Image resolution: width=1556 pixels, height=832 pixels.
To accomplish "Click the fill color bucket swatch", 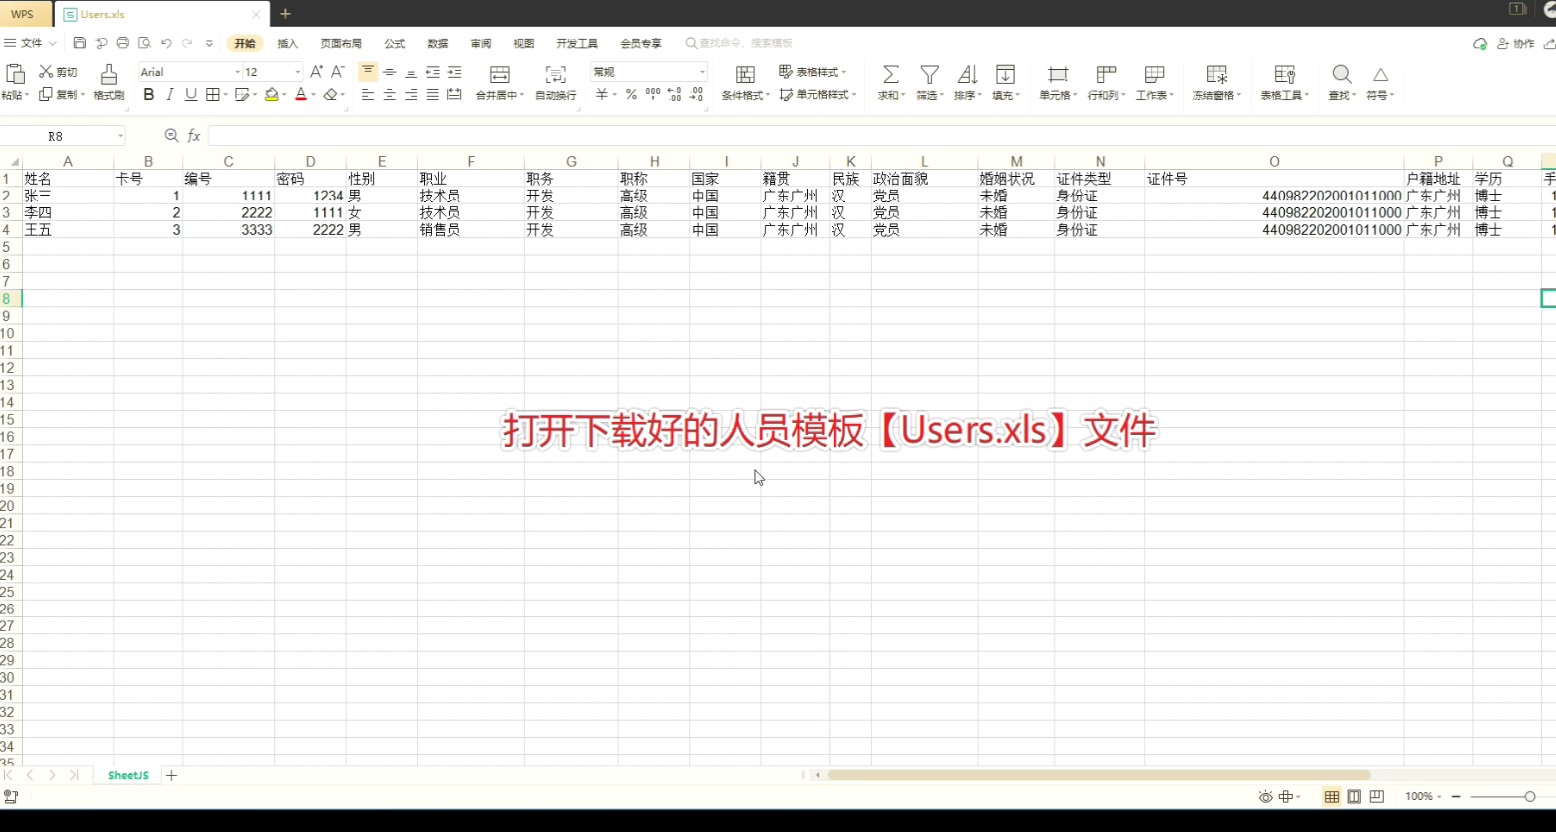I will point(271,95).
